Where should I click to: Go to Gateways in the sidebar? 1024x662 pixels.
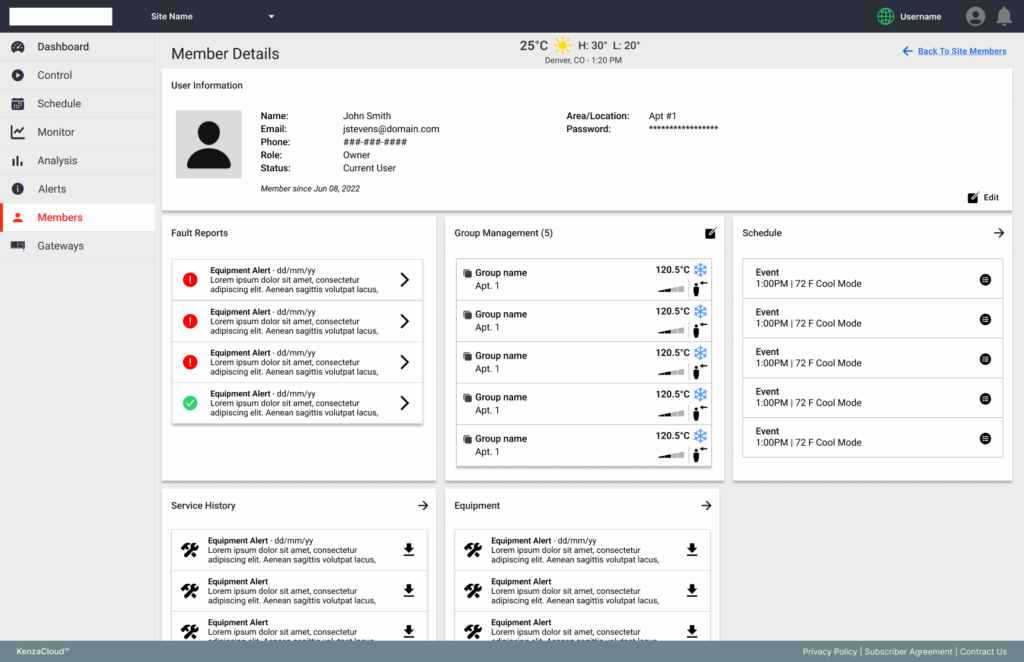point(60,246)
